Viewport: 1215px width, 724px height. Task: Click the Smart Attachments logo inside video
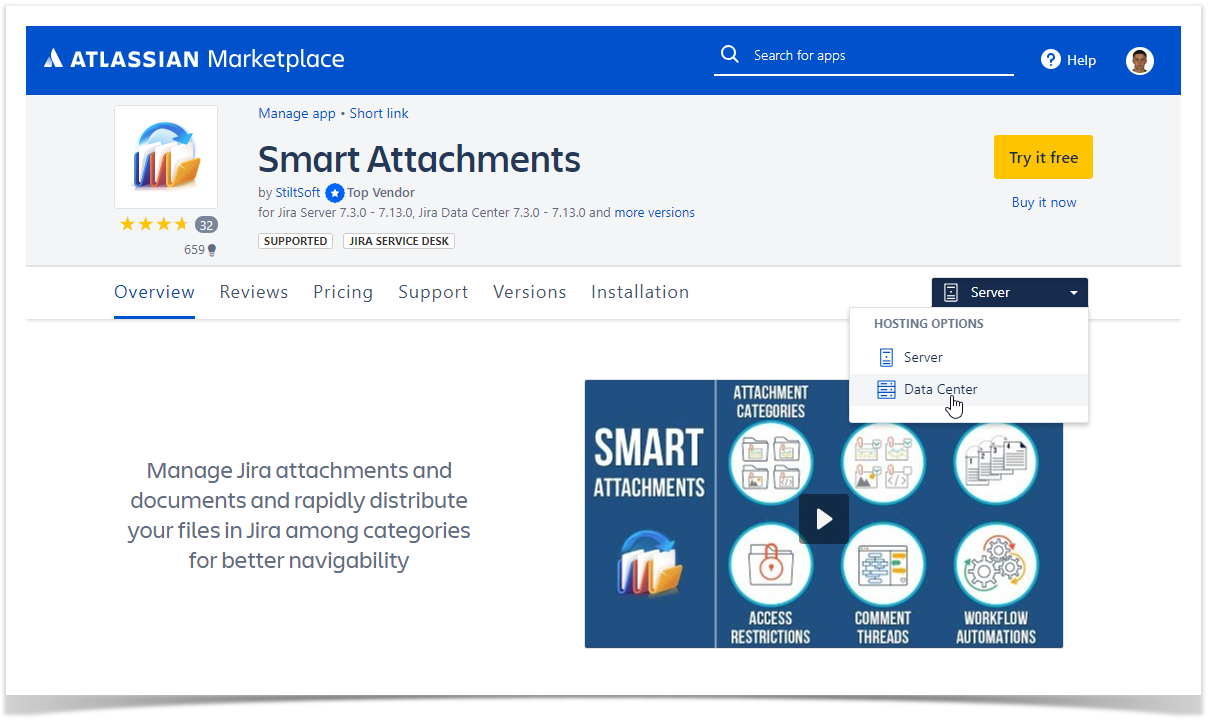(649, 564)
